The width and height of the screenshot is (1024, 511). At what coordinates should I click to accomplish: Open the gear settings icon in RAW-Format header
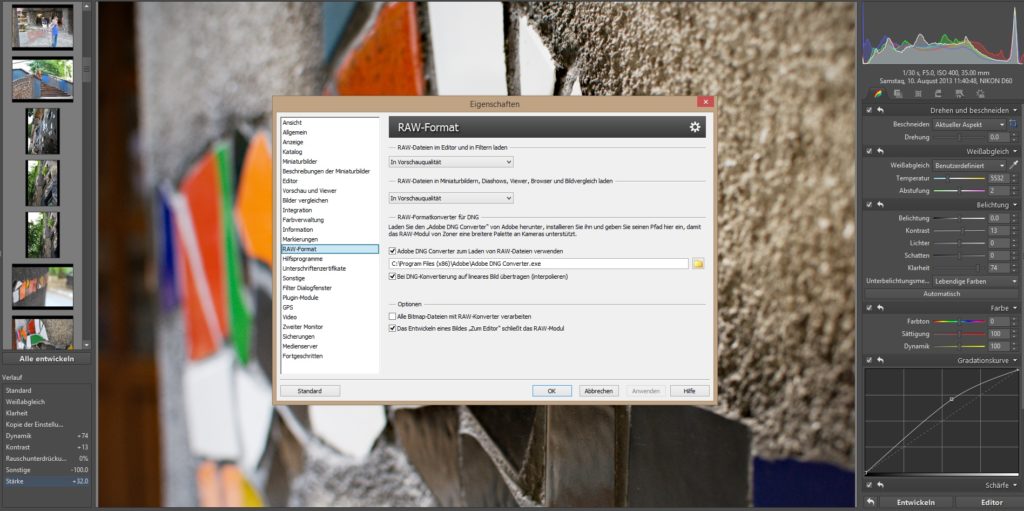click(x=695, y=127)
